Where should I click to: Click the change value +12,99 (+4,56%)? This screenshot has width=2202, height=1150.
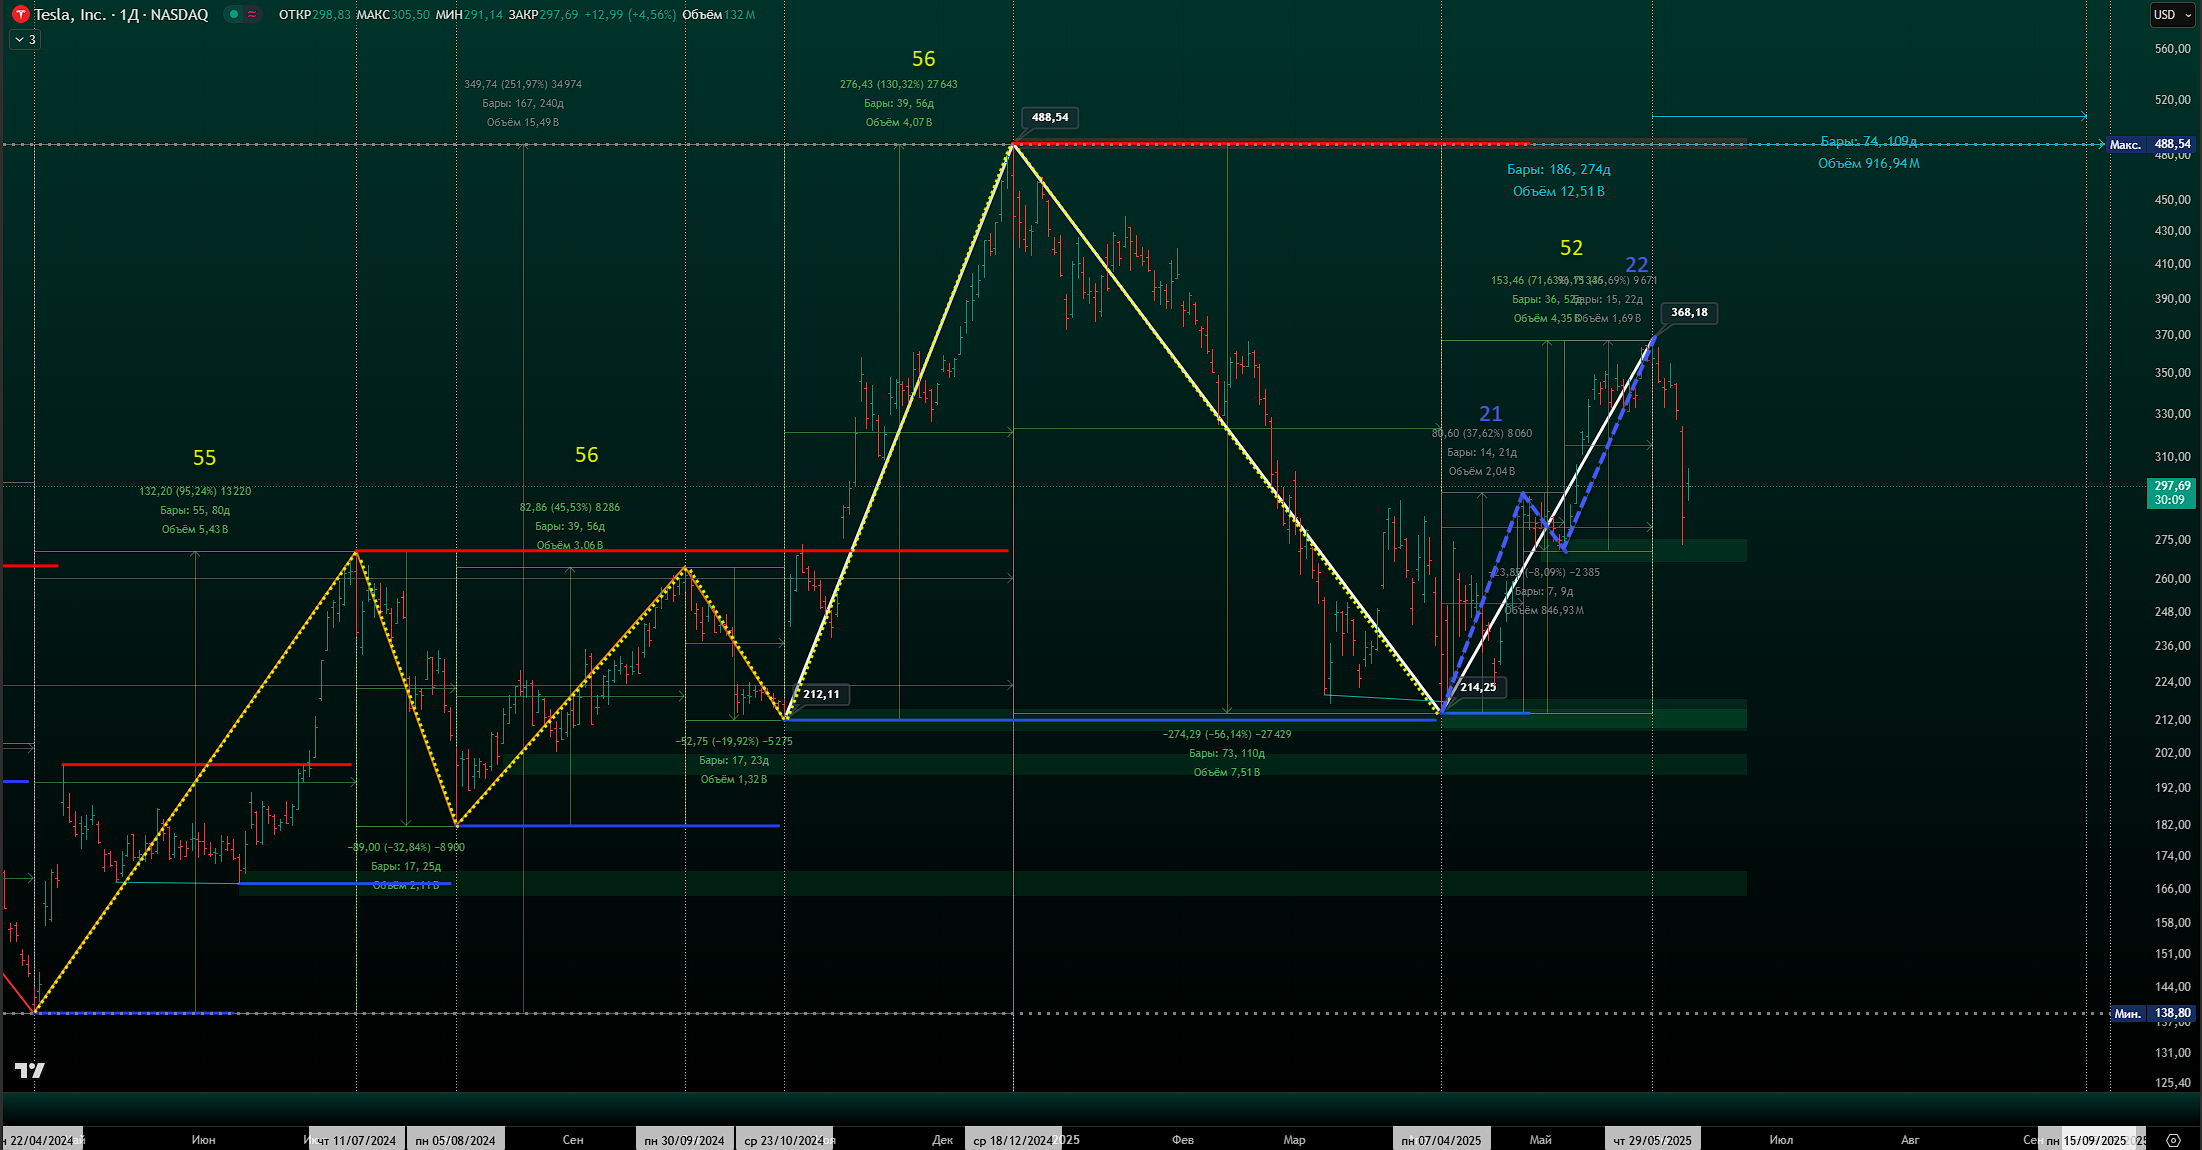(x=630, y=15)
